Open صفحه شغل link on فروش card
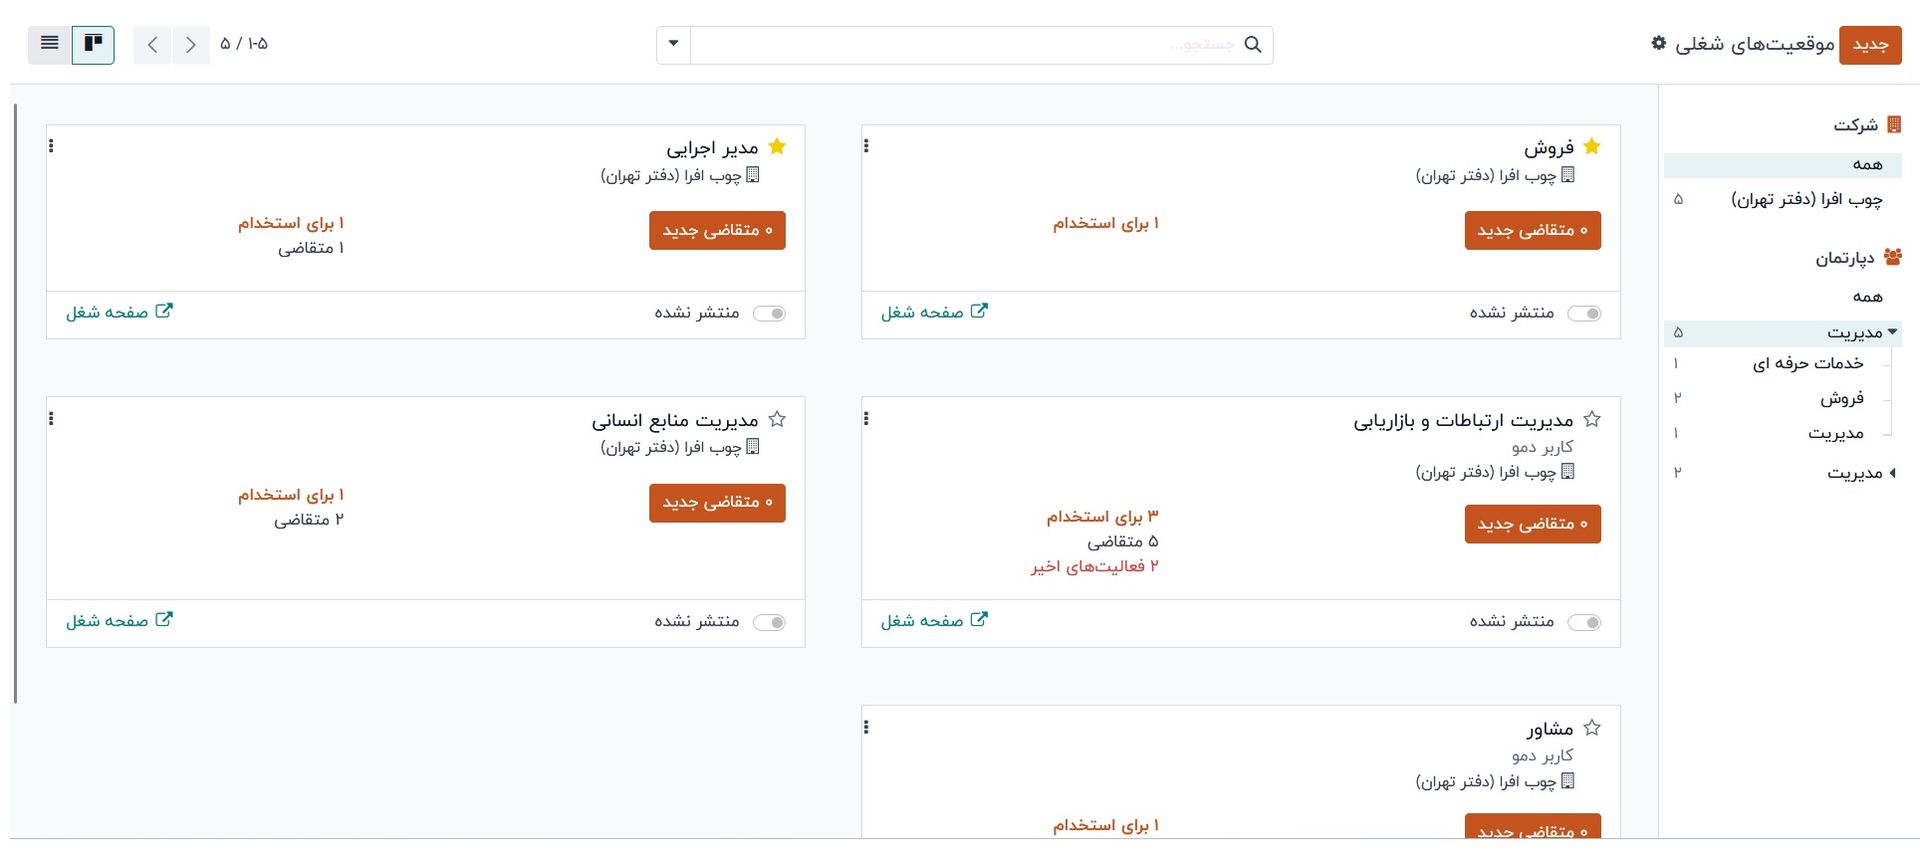Screen dimensions: 1920x863 [934, 312]
